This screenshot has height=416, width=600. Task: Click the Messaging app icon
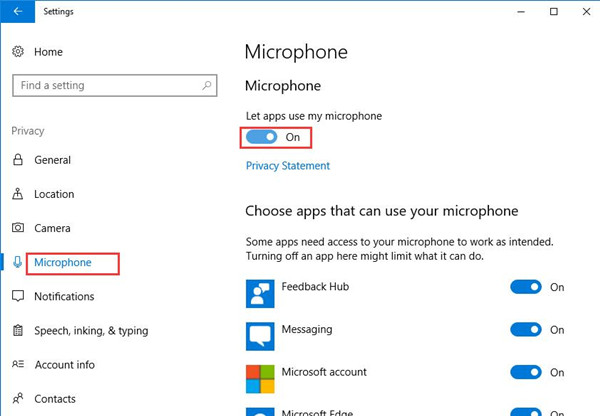(260, 336)
